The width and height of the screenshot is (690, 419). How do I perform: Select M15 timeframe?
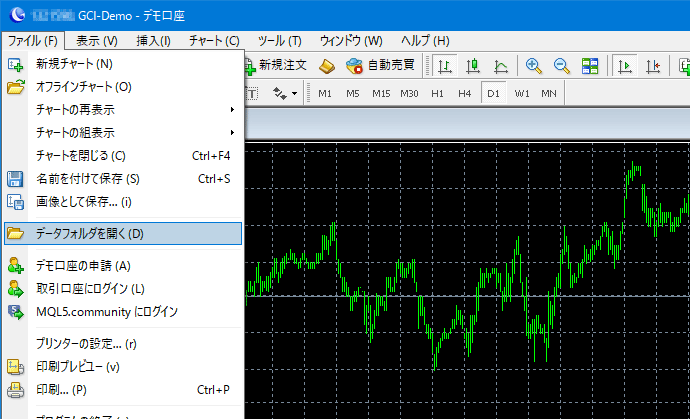point(381,93)
